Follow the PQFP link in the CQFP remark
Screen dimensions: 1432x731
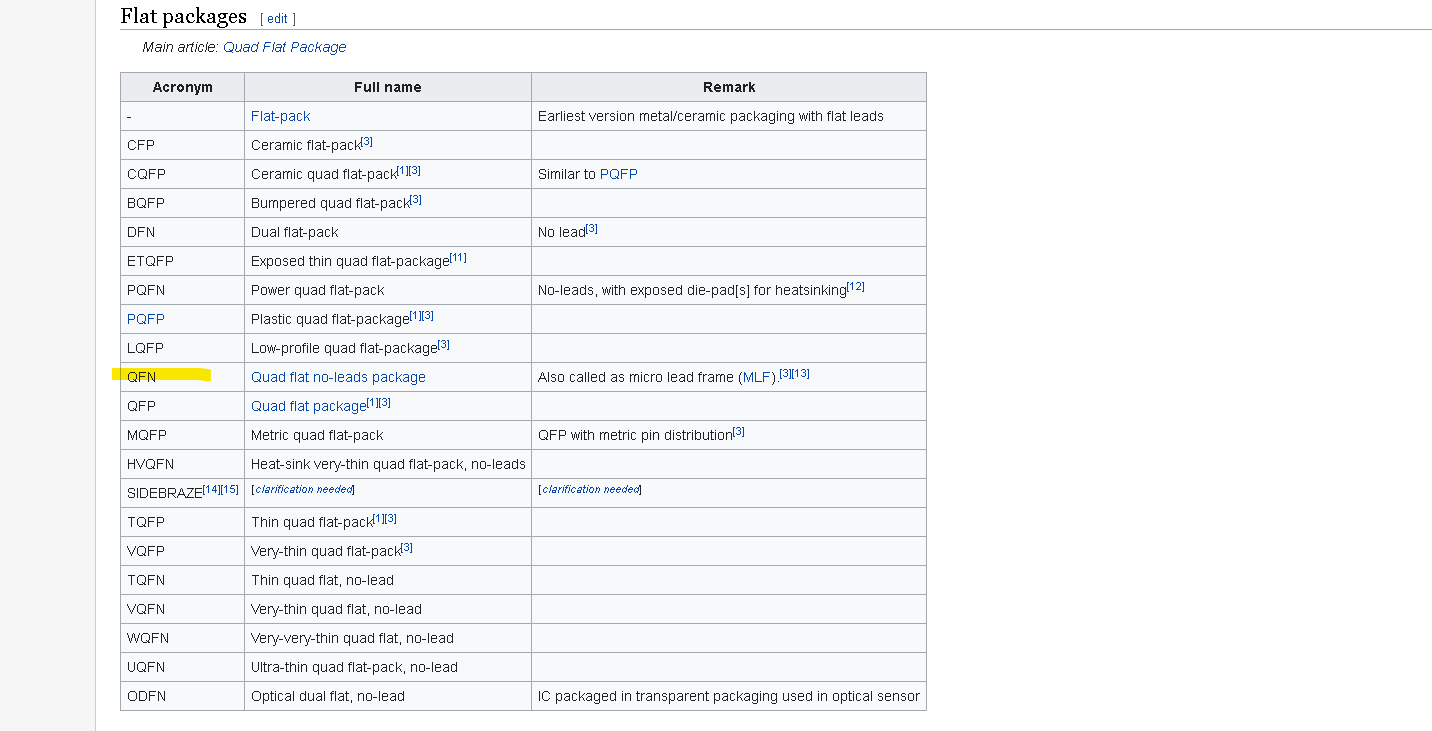[x=619, y=174]
